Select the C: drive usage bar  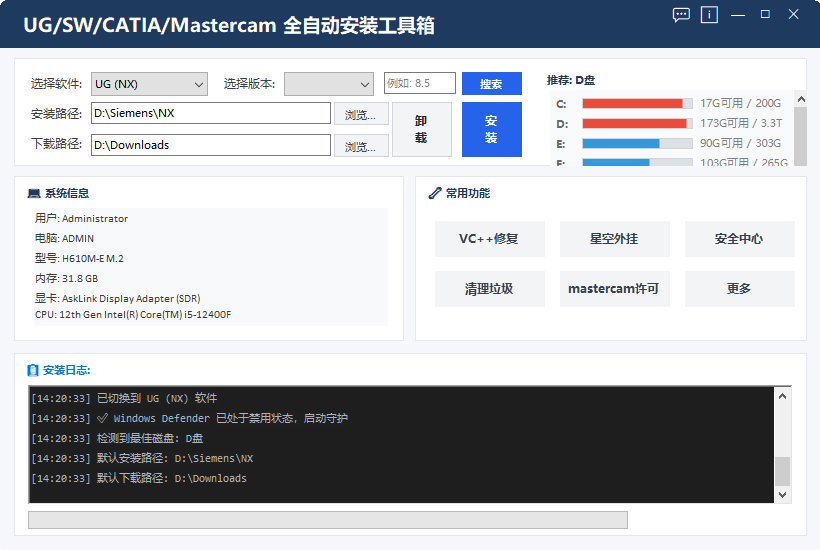point(637,104)
